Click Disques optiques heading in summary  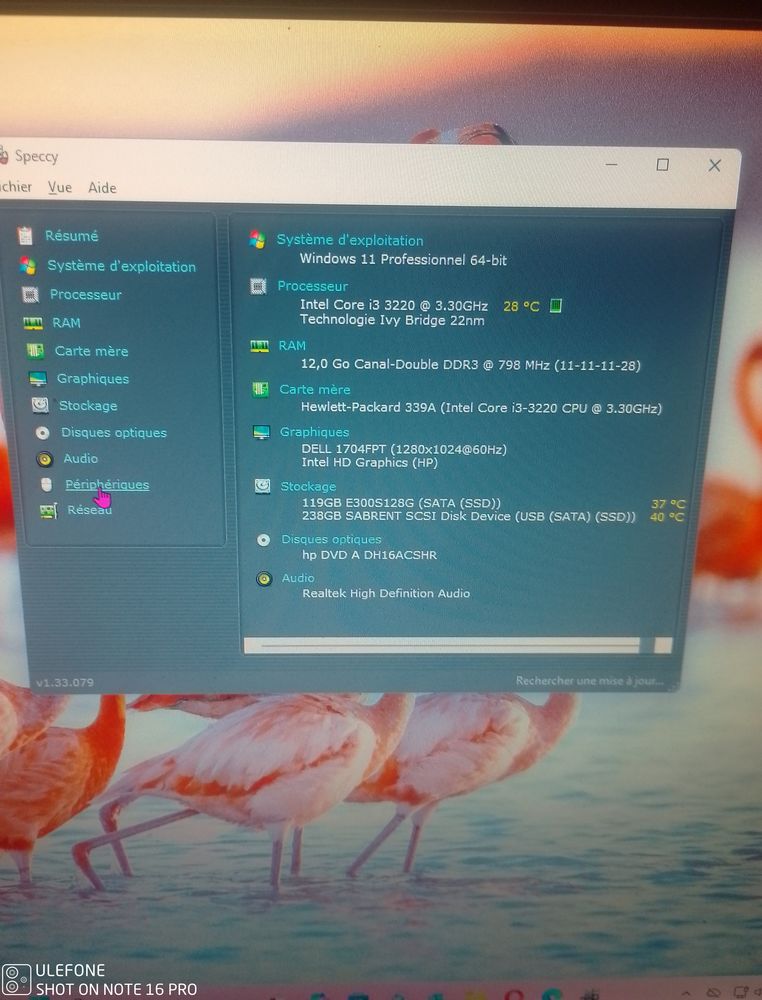pyautogui.click(x=331, y=540)
